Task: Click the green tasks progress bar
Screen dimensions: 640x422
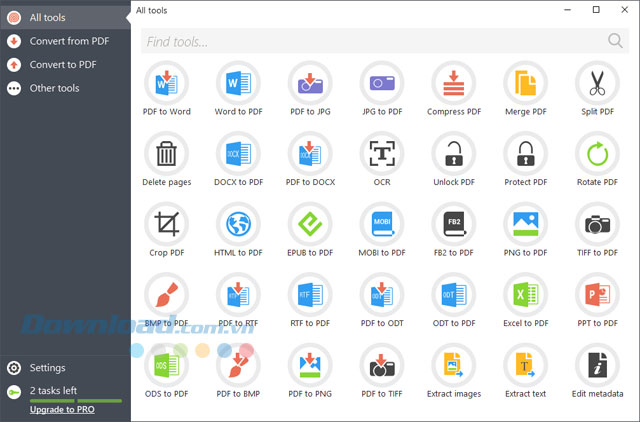Action: tap(76, 401)
